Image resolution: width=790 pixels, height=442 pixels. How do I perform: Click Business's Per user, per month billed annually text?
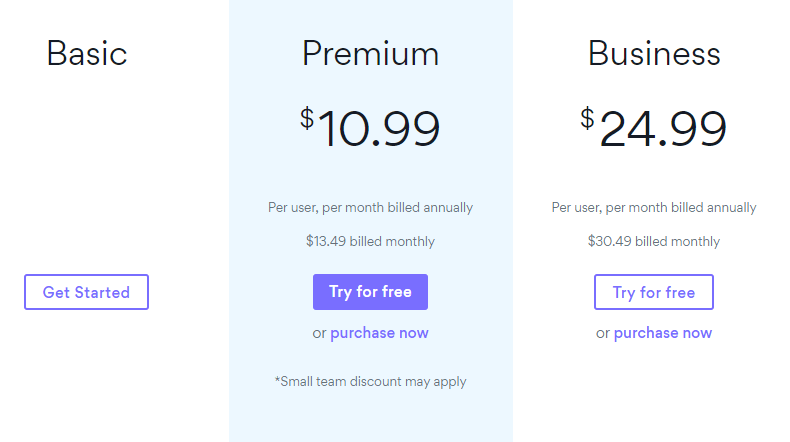click(x=654, y=208)
